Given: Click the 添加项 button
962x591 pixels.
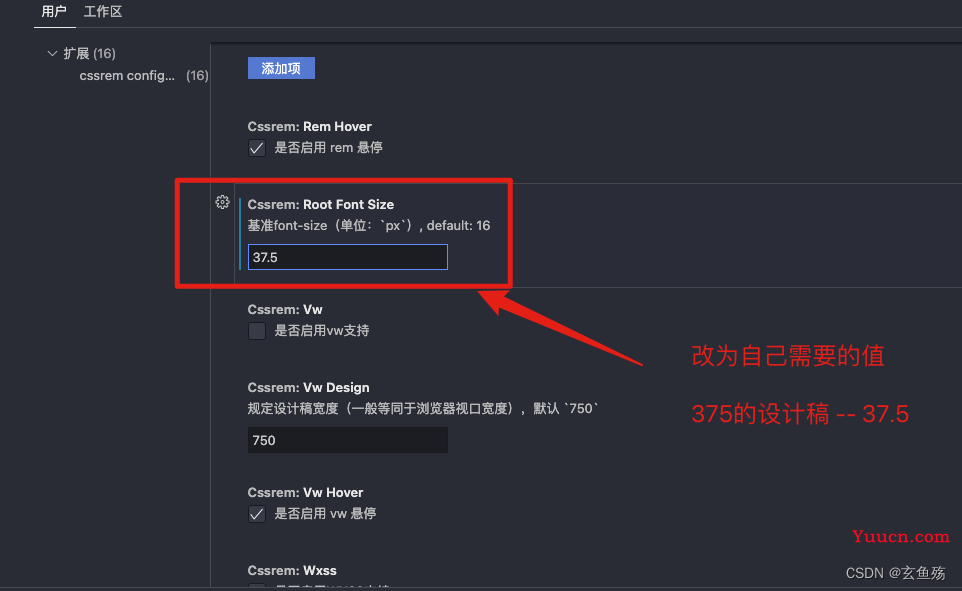Looking at the screenshot, I should click(281, 68).
